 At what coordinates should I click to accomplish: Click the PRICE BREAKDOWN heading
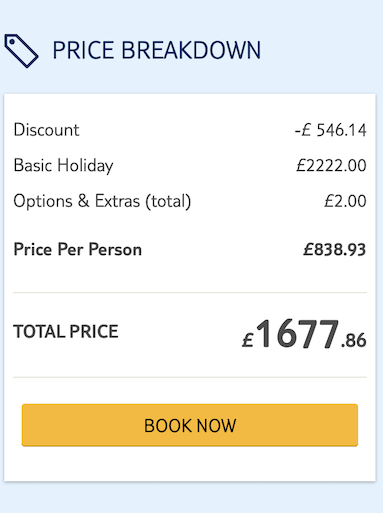(x=157, y=50)
